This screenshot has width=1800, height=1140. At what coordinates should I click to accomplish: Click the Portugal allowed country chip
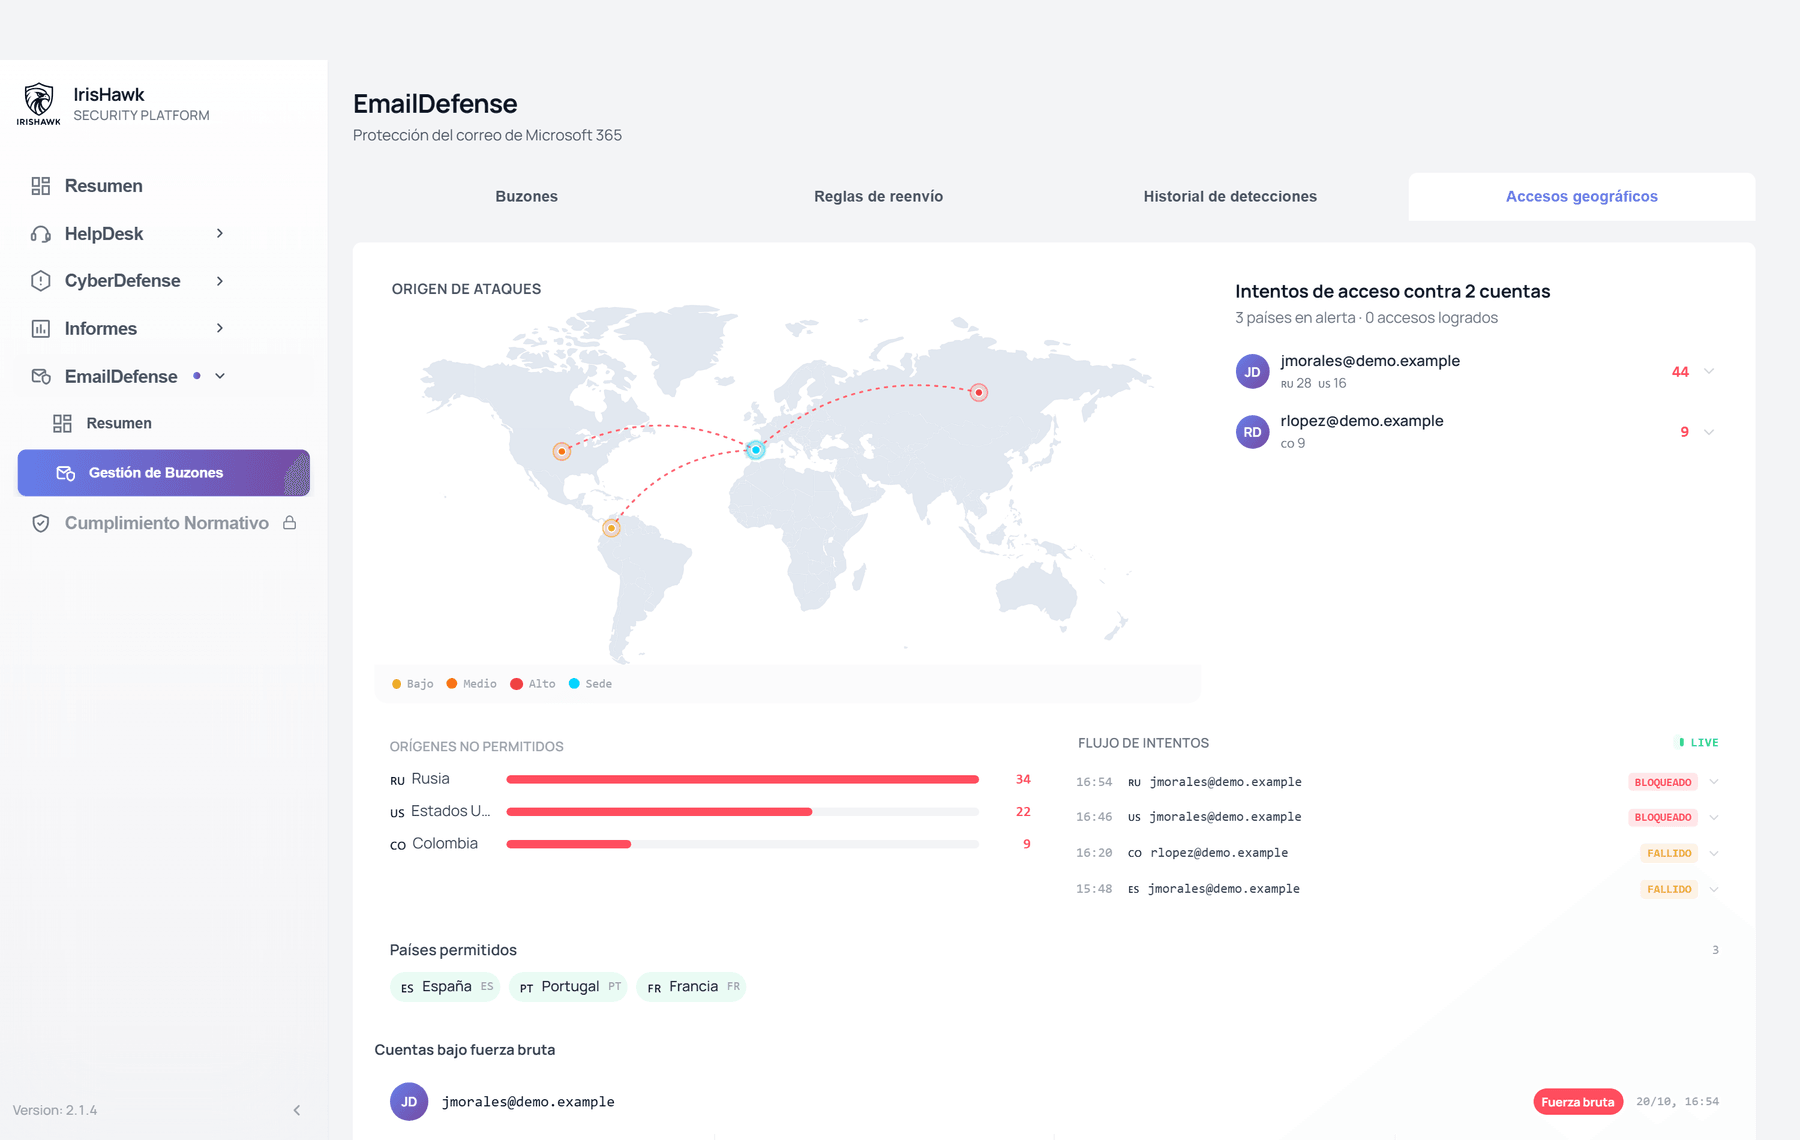click(x=568, y=987)
